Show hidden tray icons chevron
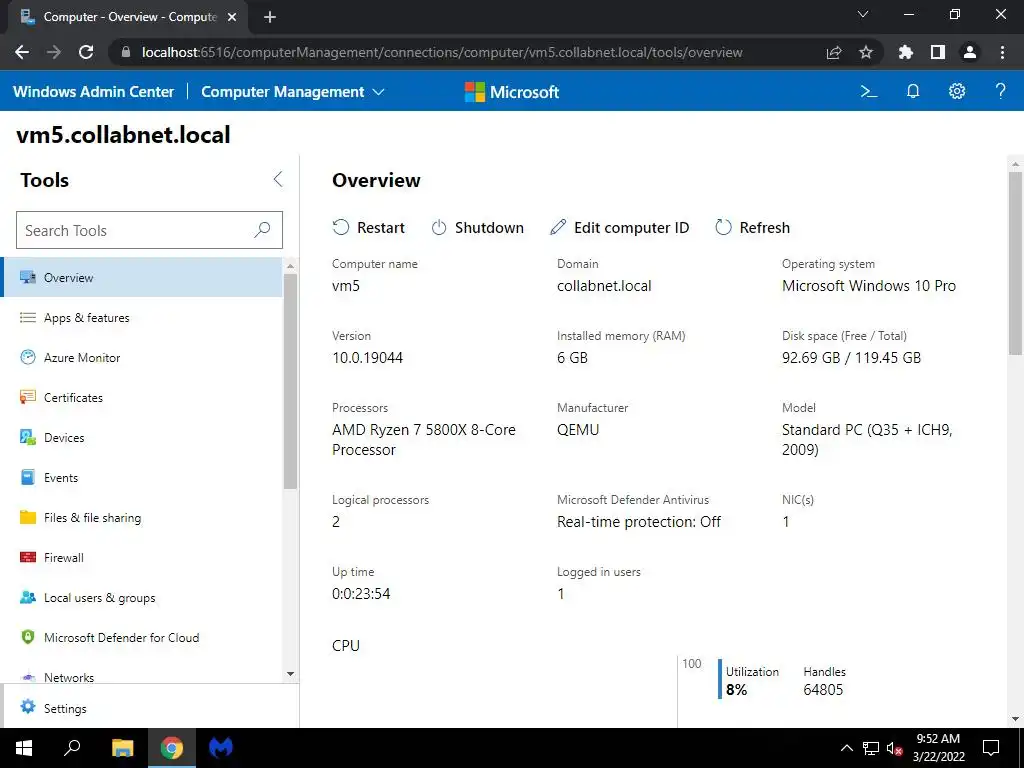Screen dimensions: 1024x768 [846, 748]
